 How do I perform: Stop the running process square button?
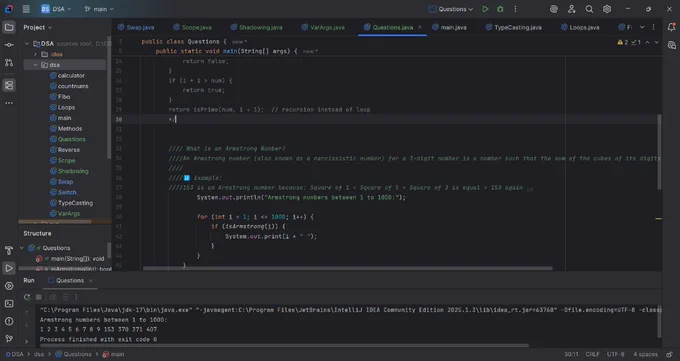pyautogui.click(x=39, y=297)
